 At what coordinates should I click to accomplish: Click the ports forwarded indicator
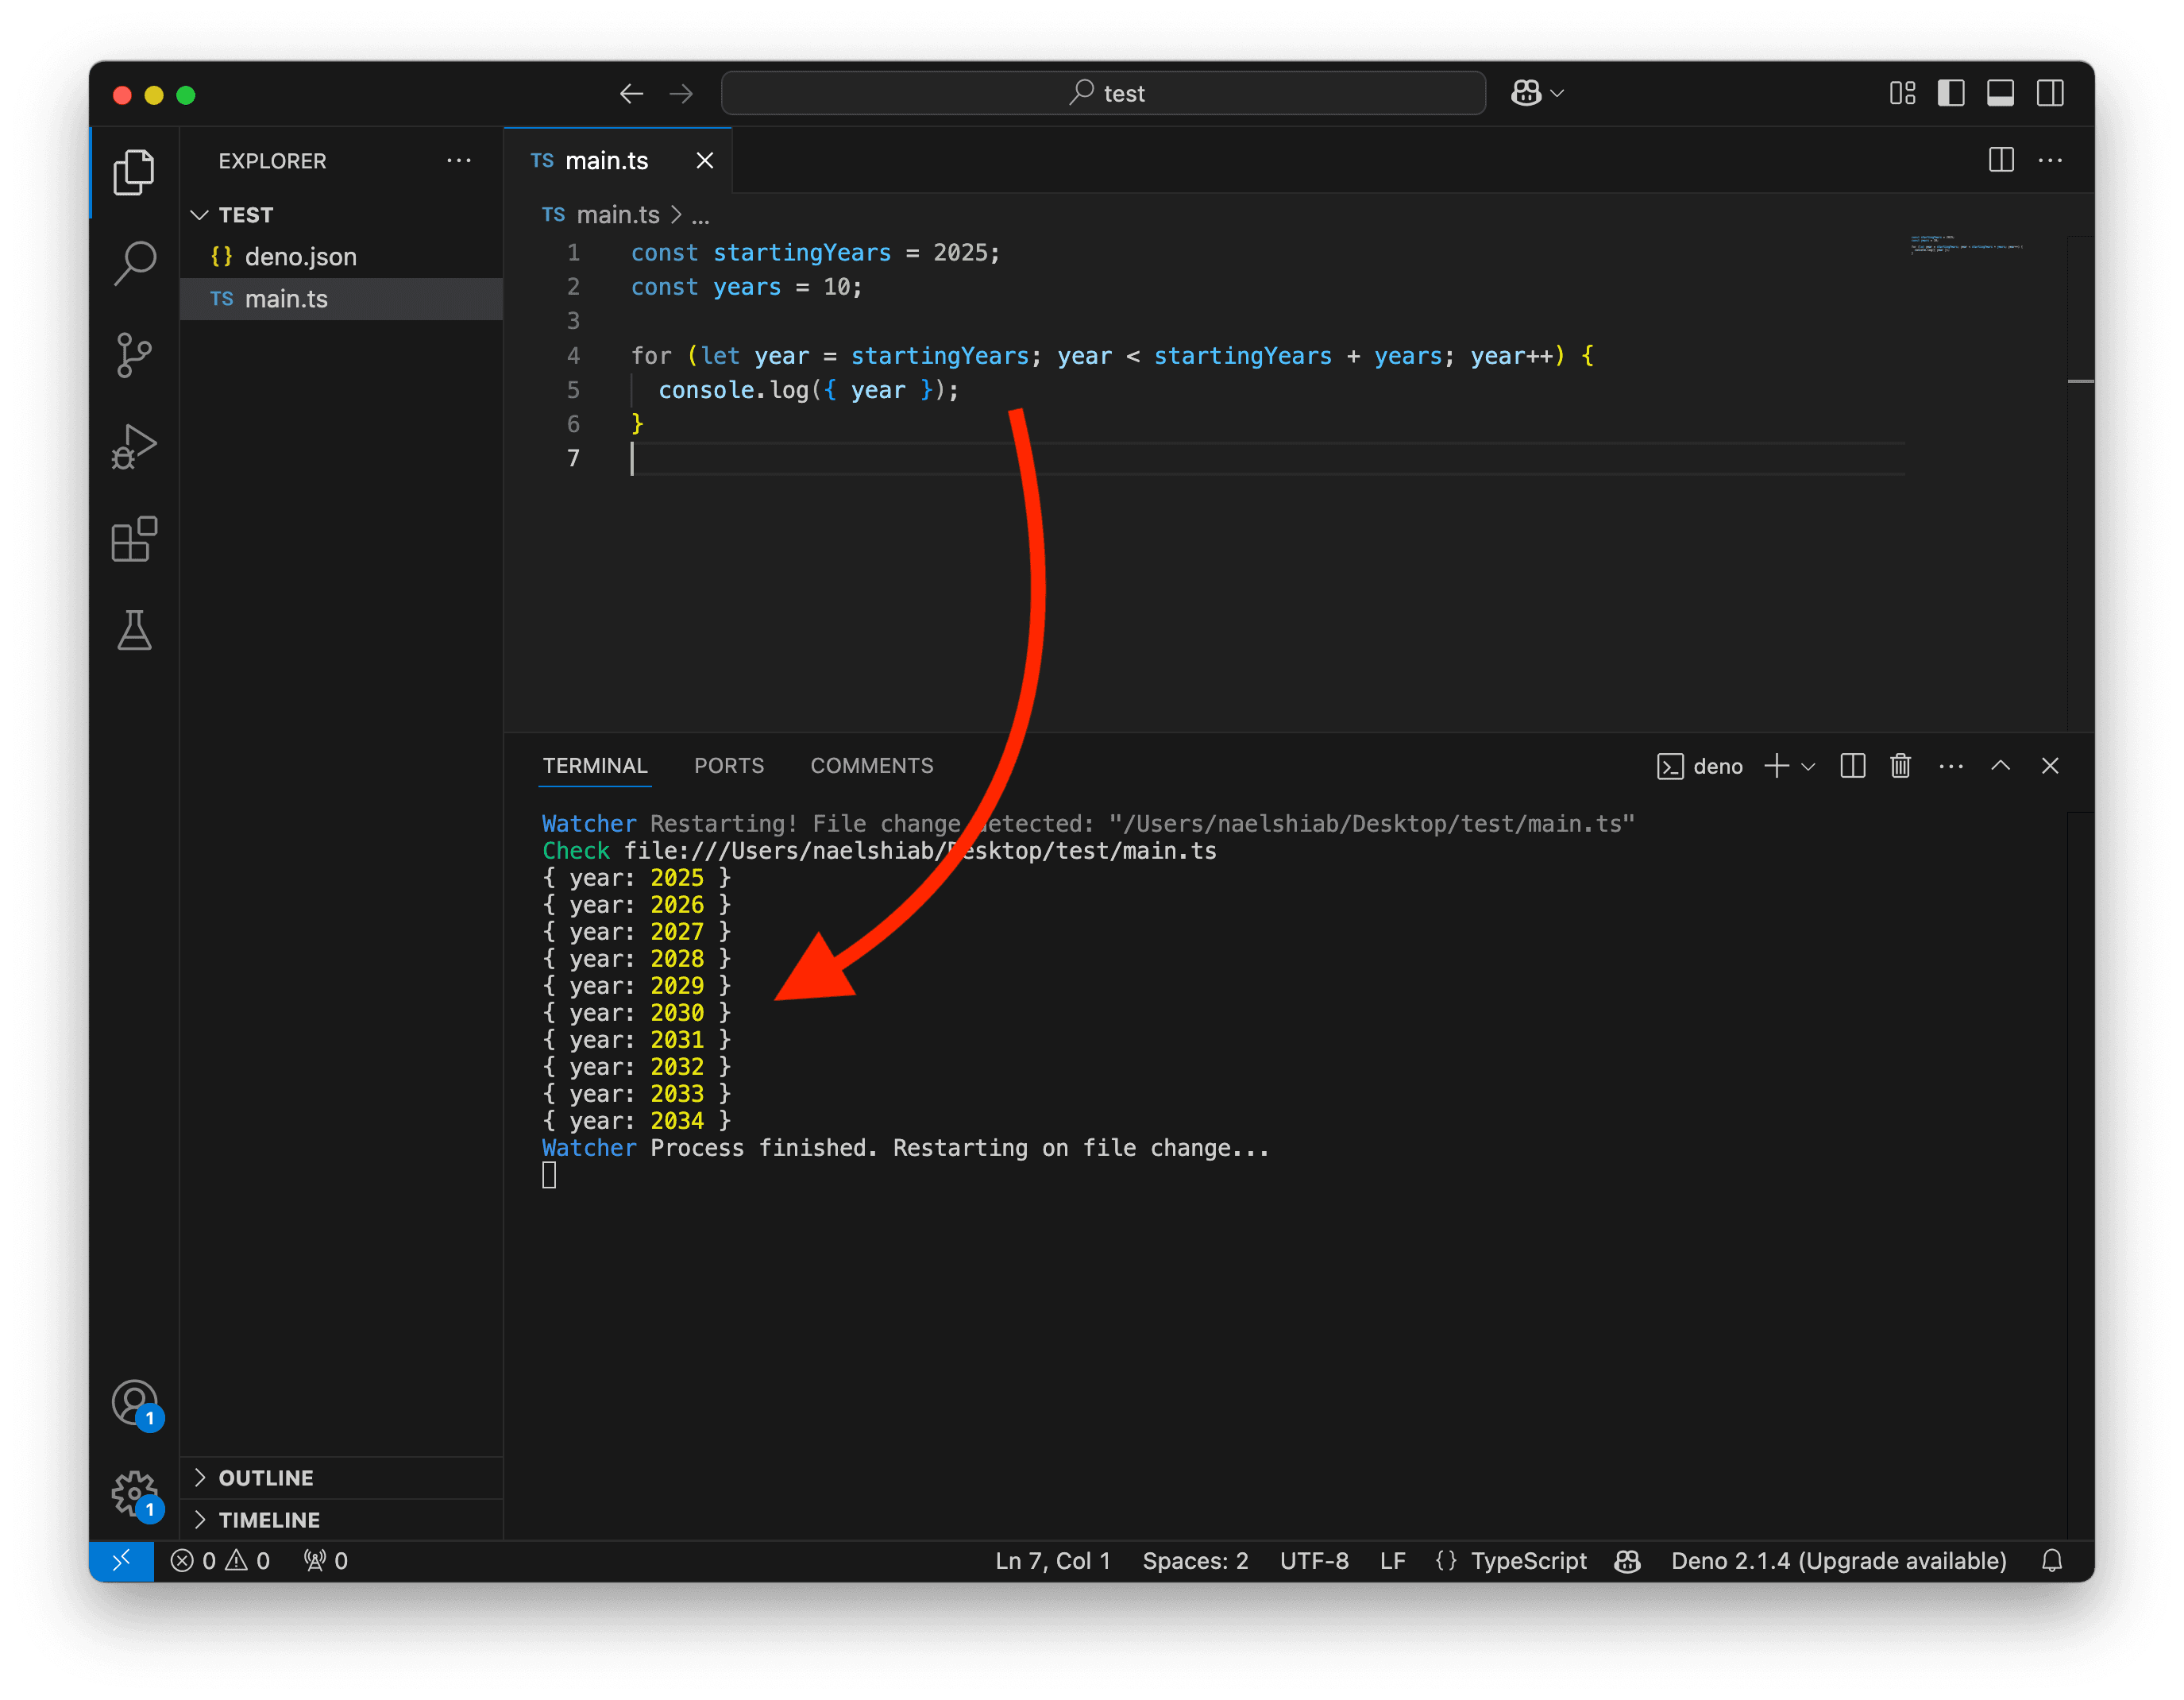click(326, 1560)
